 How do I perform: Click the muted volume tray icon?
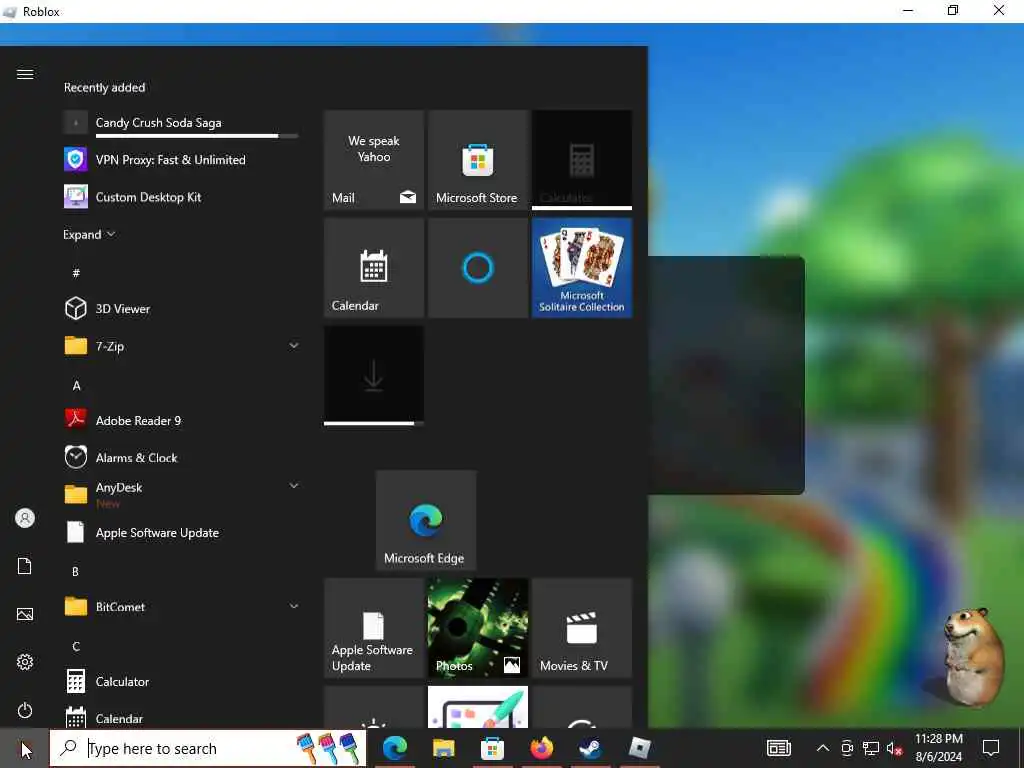point(895,748)
